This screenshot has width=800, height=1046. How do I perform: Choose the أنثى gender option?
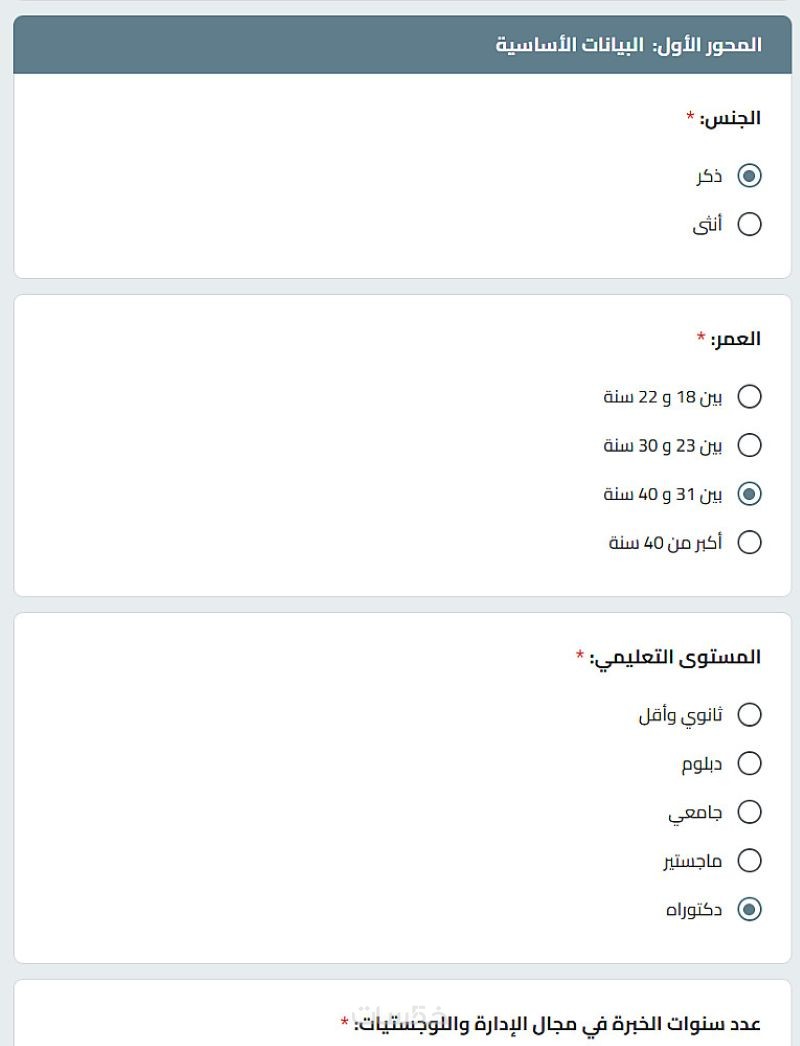tap(749, 224)
